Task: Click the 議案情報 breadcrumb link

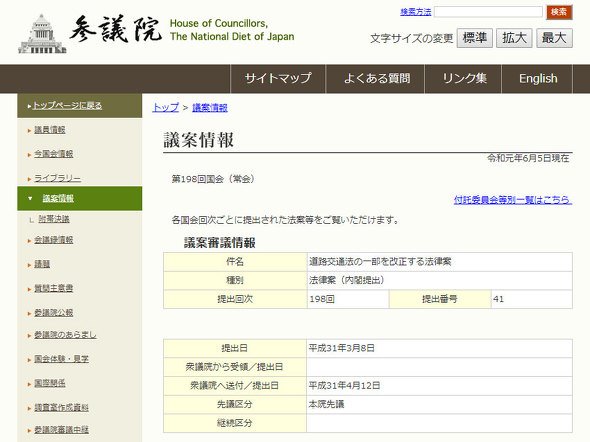Action: (210, 108)
